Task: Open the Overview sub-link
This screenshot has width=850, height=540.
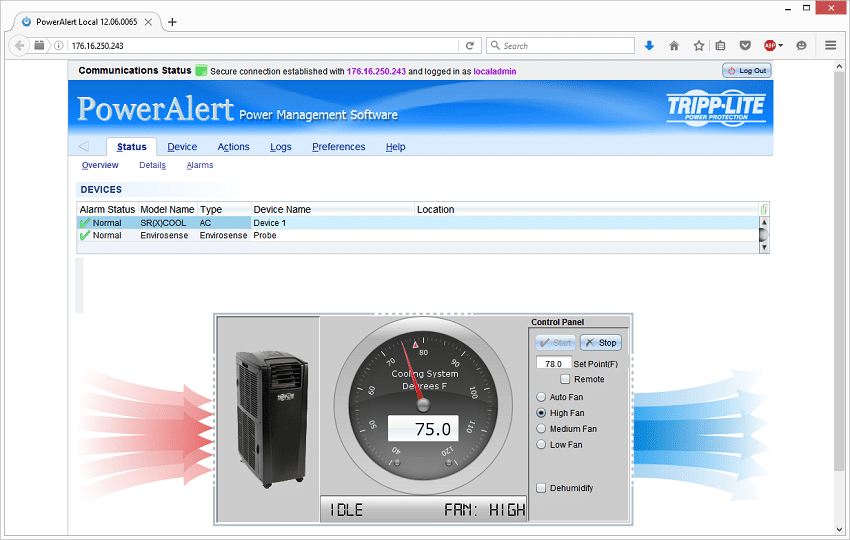Action: (x=100, y=165)
